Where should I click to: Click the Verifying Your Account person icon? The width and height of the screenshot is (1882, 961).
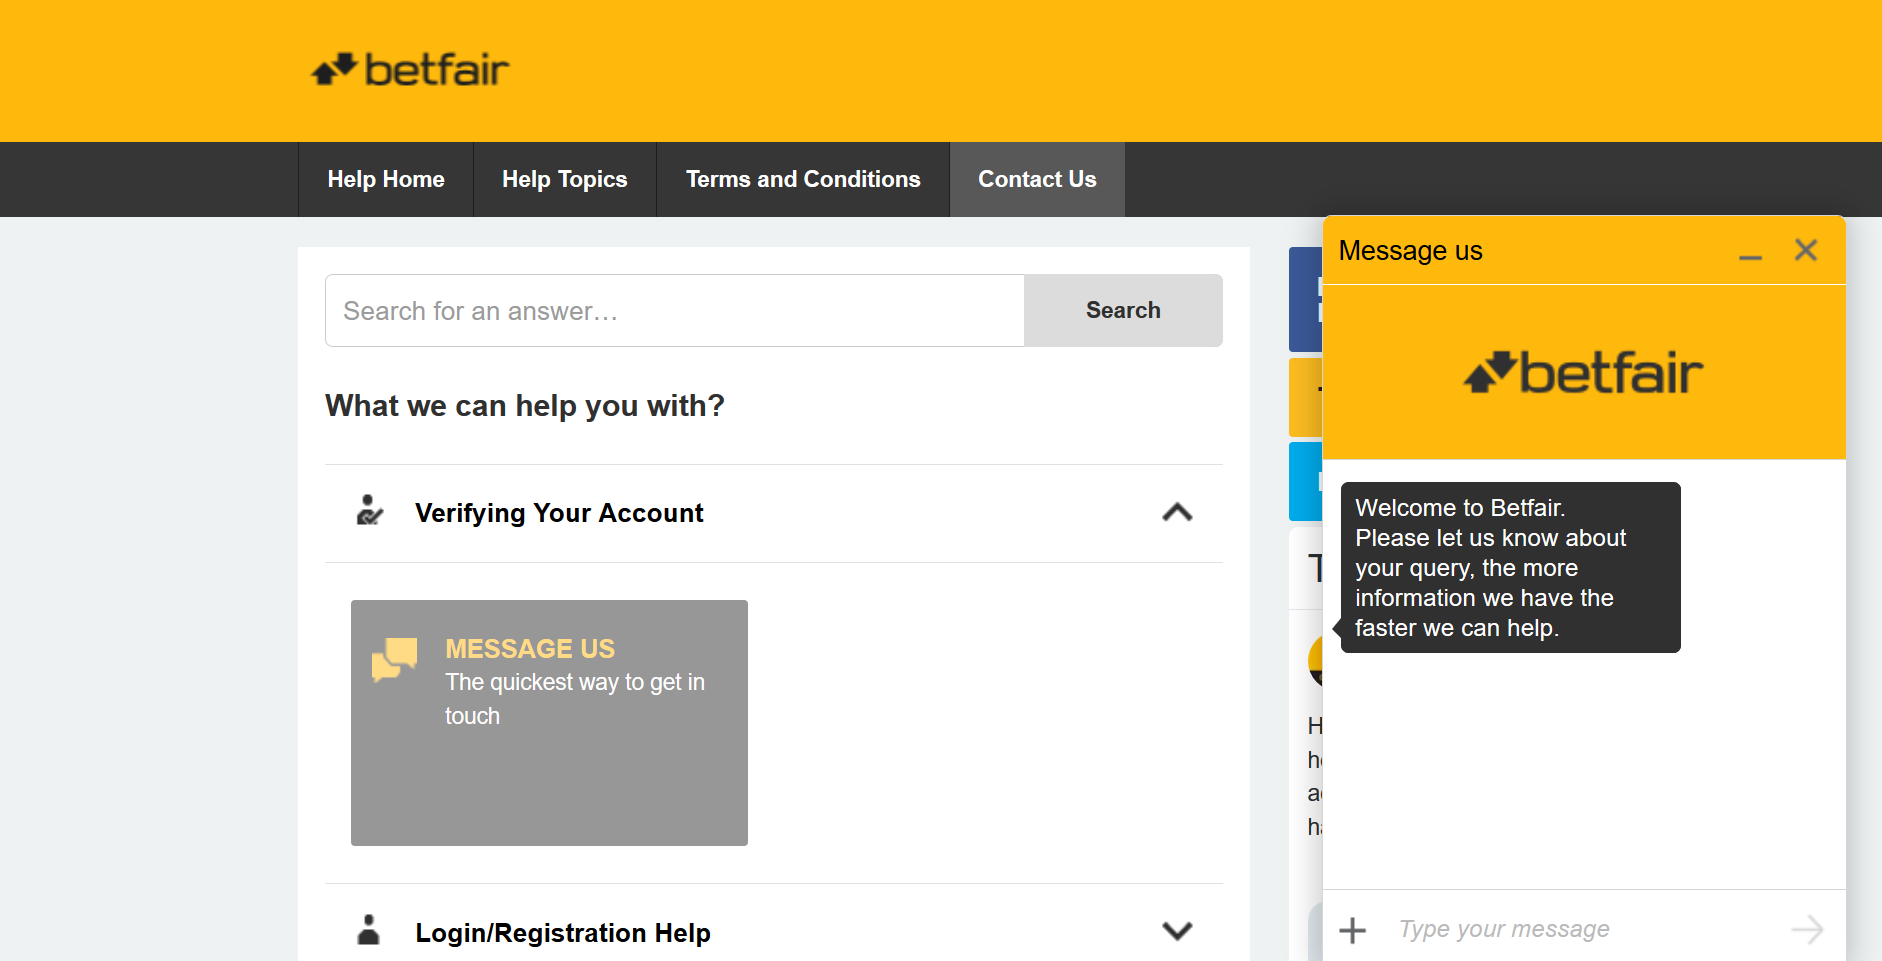[369, 510]
